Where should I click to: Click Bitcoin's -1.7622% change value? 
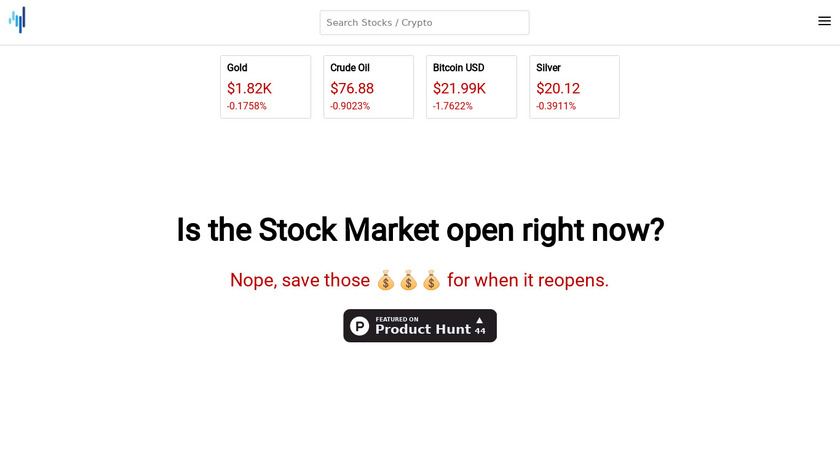[x=453, y=106]
